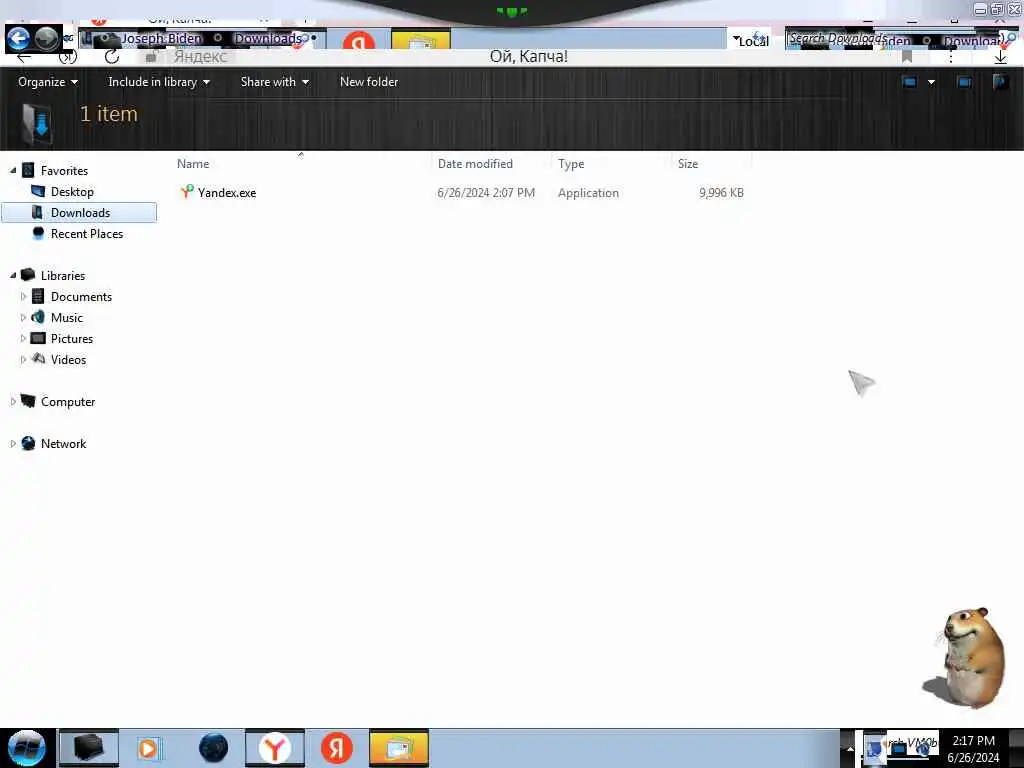Select Computer in the navigation pane

pos(68,402)
